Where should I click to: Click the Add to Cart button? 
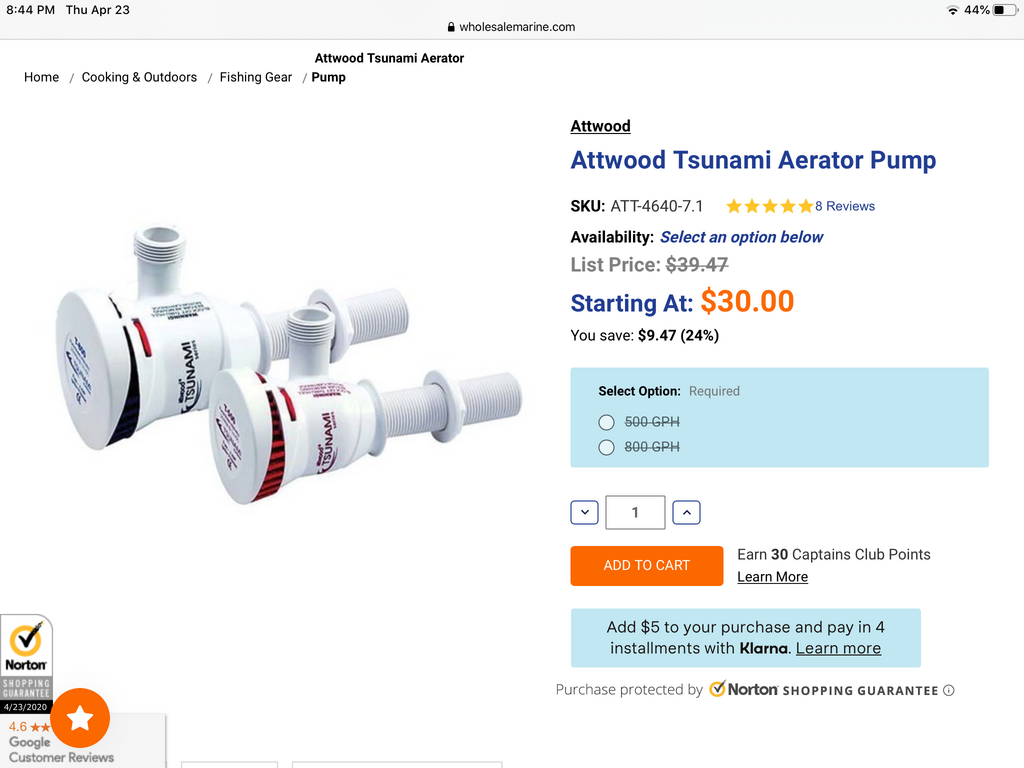point(646,565)
